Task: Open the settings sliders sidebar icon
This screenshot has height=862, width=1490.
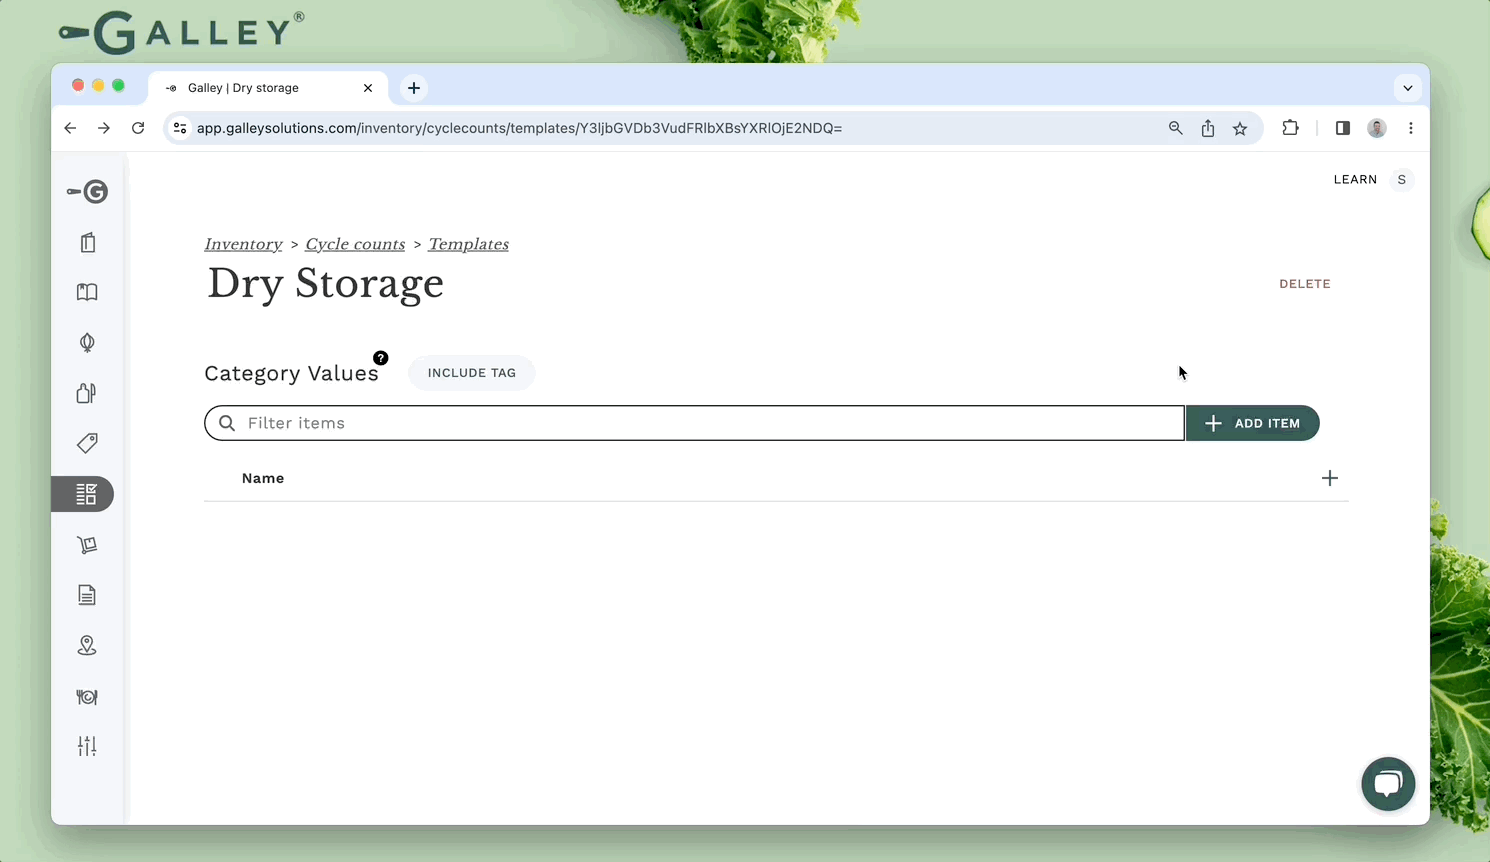Action: (88, 746)
